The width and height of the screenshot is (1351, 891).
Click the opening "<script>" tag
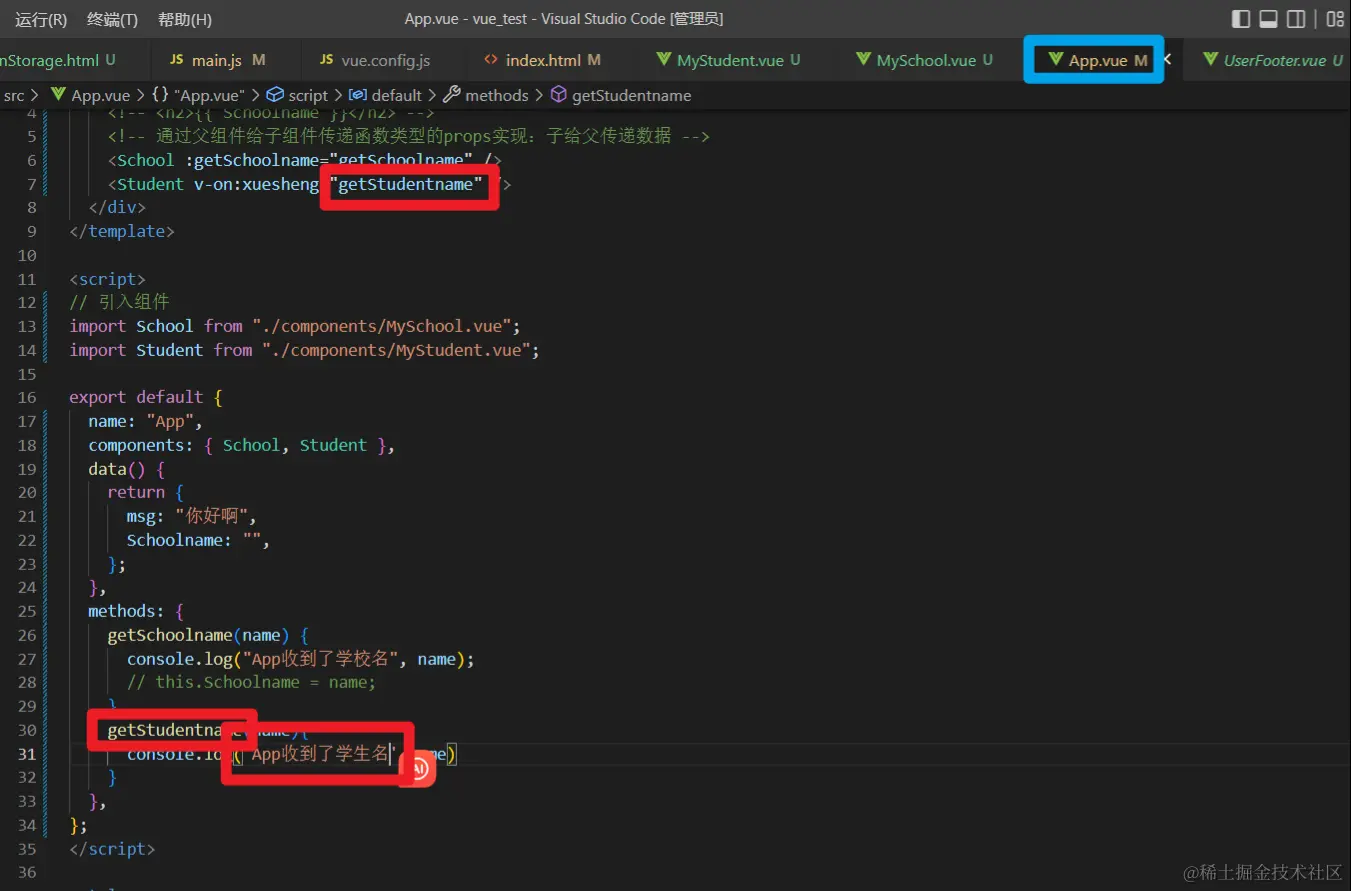pyautogui.click(x=107, y=279)
